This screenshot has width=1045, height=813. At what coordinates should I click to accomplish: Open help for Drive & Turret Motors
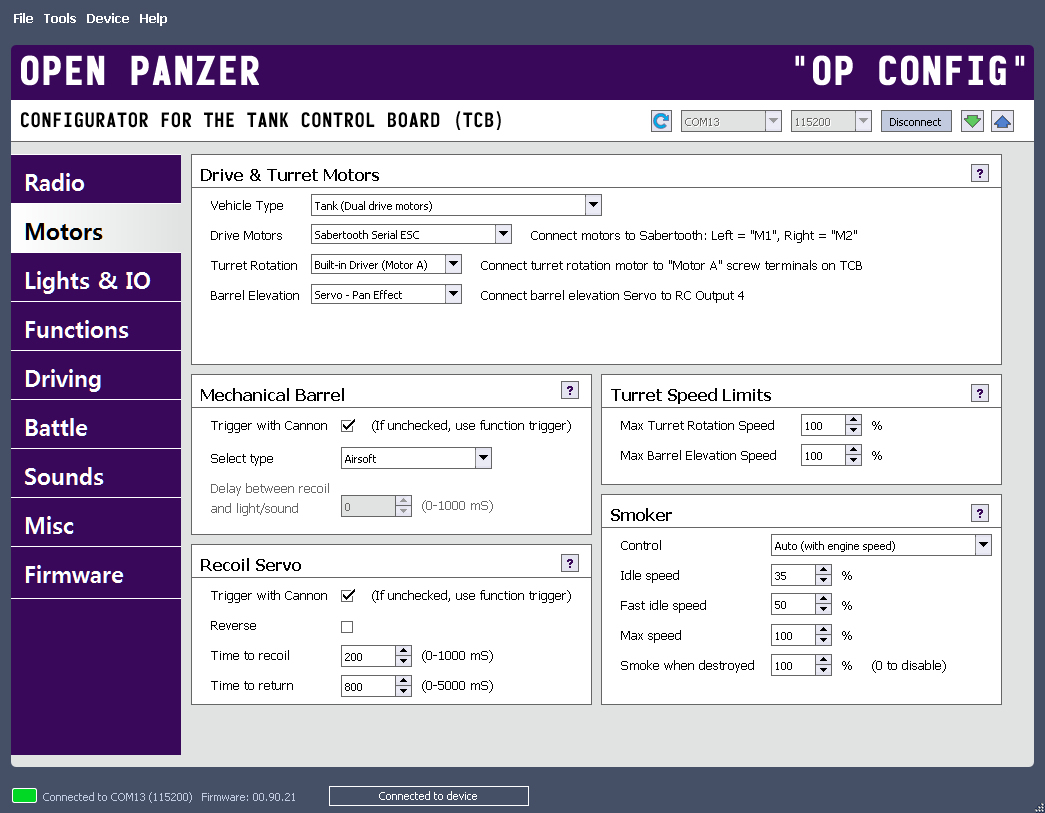[980, 173]
